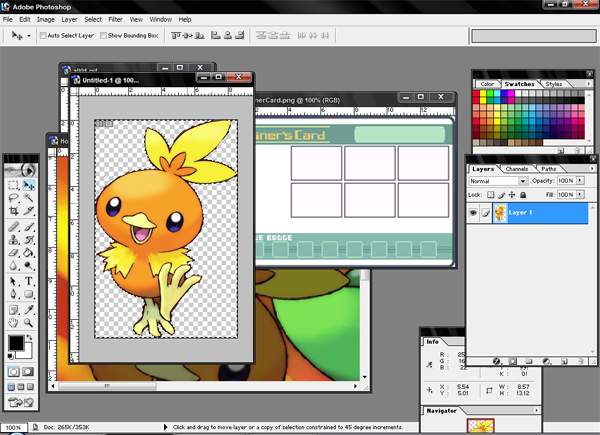Hide Layer 1 using its eye icon

click(x=473, y=213)
